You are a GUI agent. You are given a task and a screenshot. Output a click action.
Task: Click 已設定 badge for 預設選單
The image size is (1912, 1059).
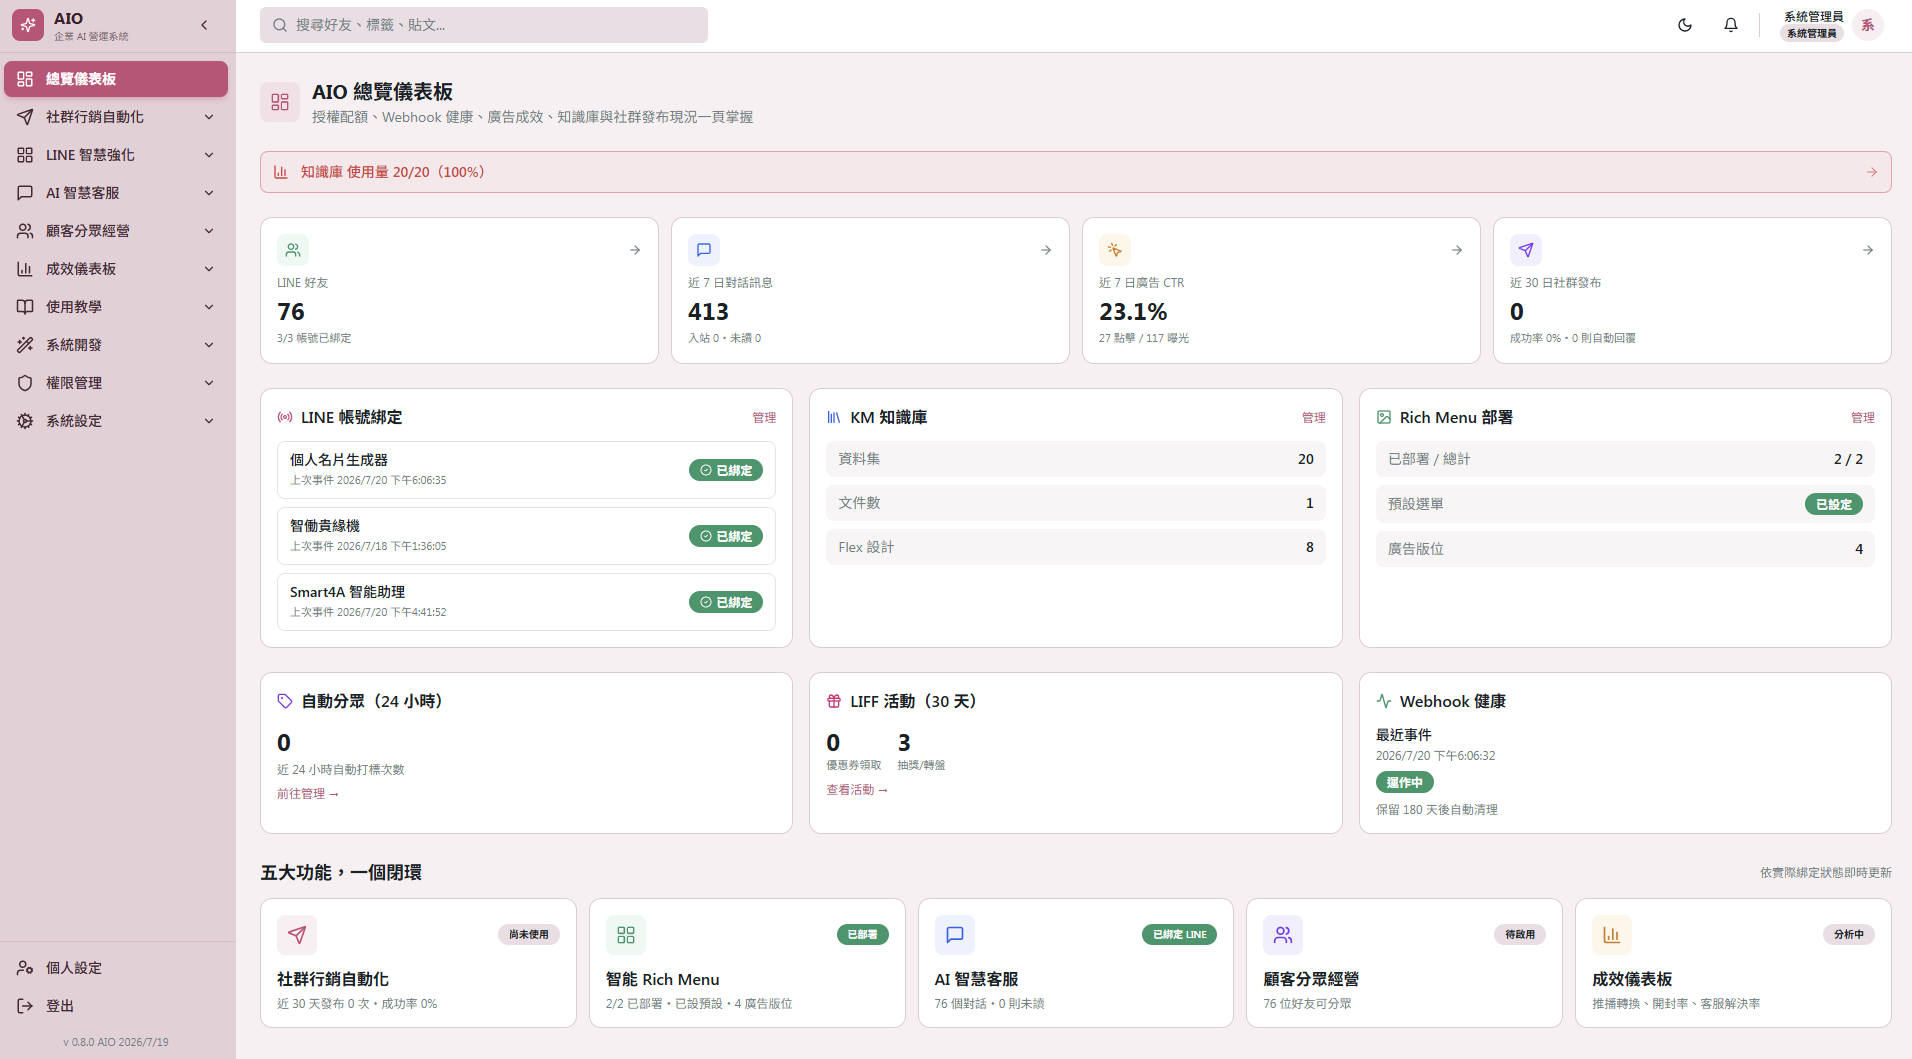[1834, 504]
